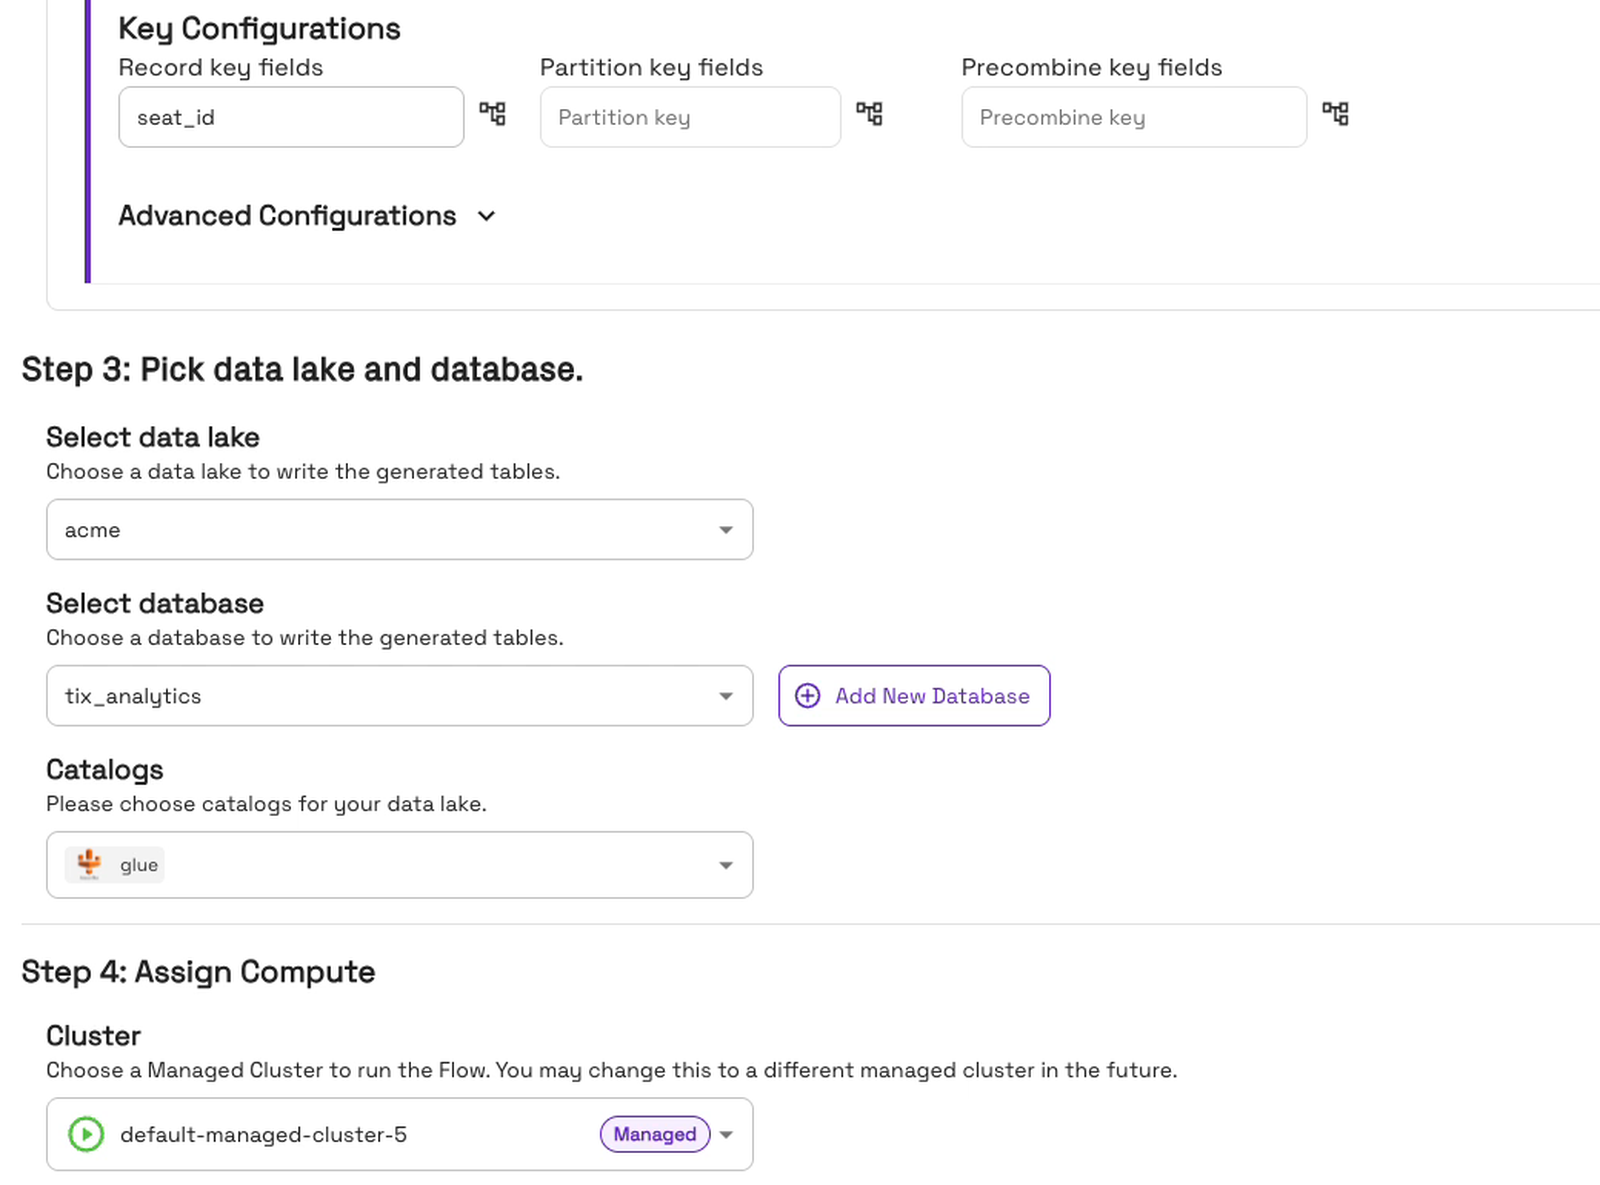This screenshot has width=1600, height=1185.
Task: Open the Catalogs dropdown arrow
Action: (x=726, y=865)
